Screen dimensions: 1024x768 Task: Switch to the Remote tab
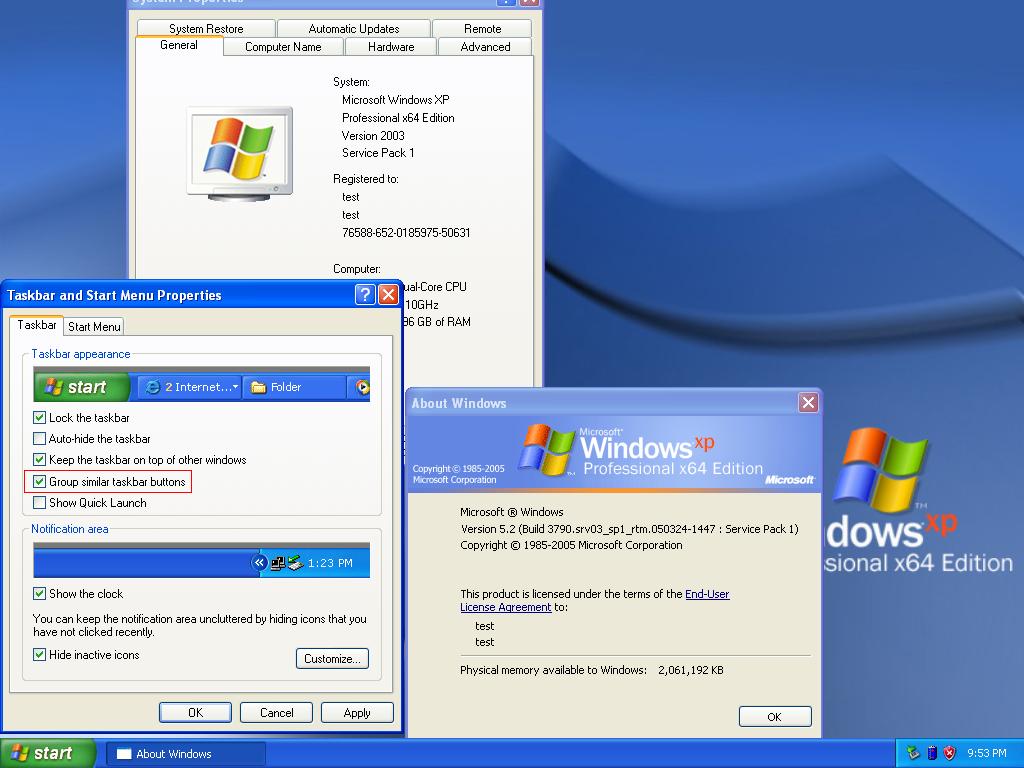pos(482,29)
